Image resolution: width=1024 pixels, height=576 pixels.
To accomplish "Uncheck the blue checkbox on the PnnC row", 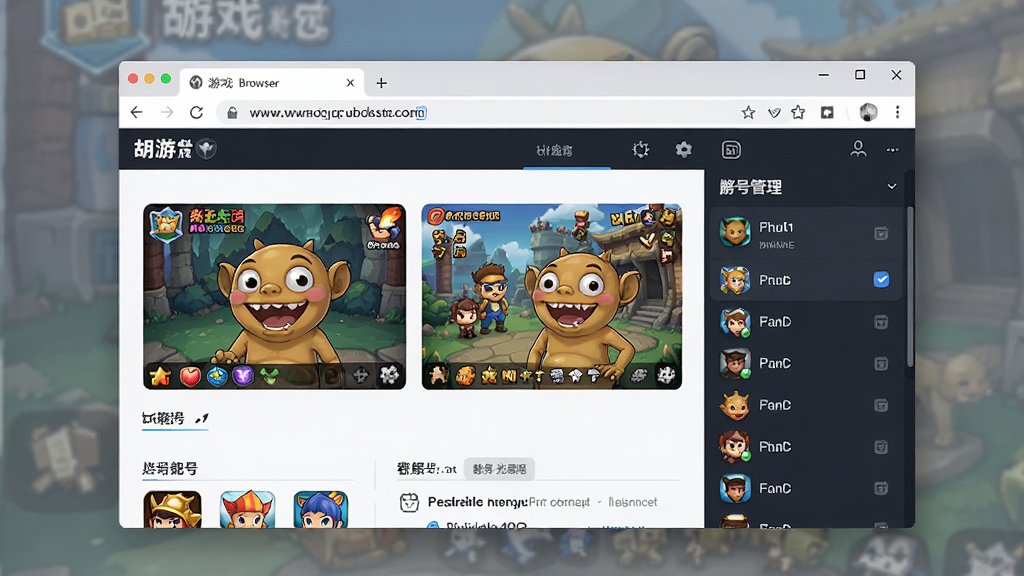I will point(881,280).
